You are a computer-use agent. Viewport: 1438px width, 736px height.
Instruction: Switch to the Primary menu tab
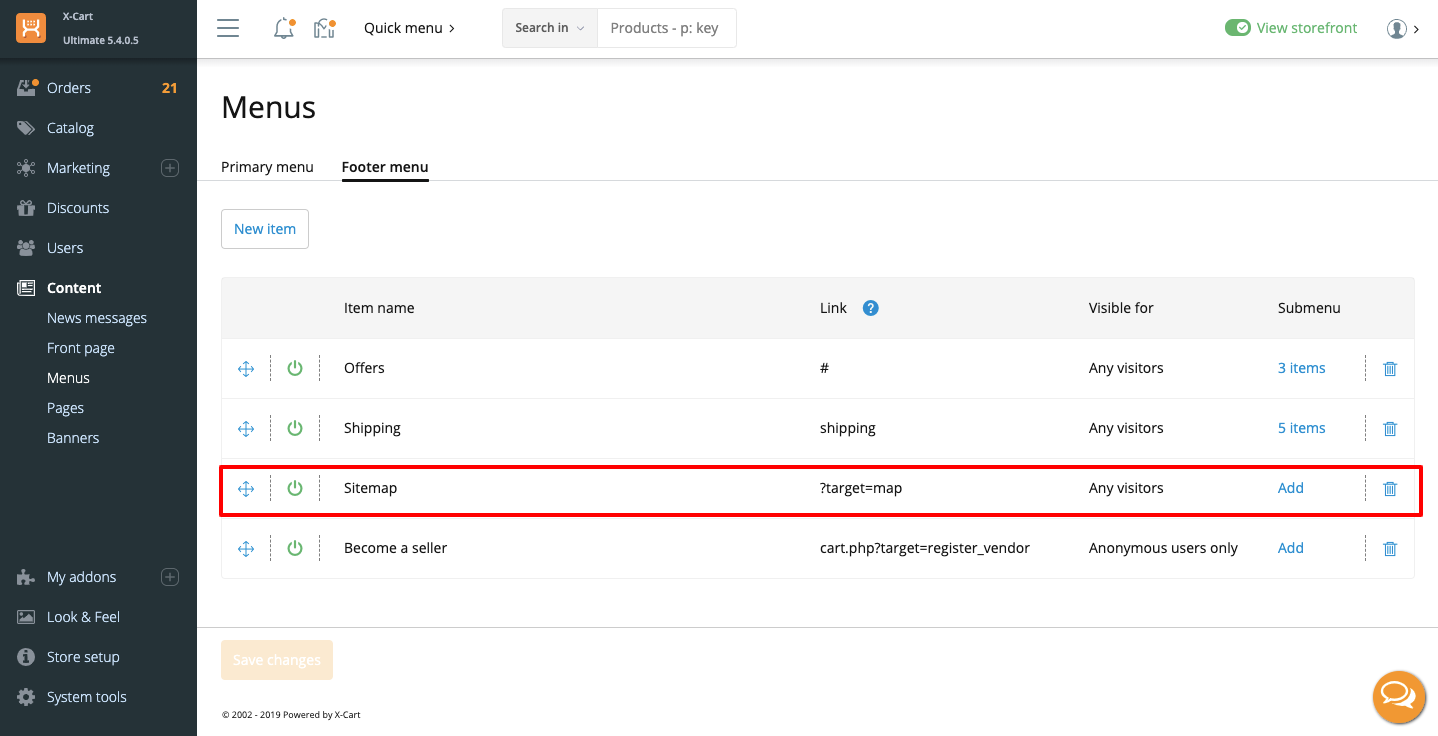pyautogui.click(x=267, y=167)
